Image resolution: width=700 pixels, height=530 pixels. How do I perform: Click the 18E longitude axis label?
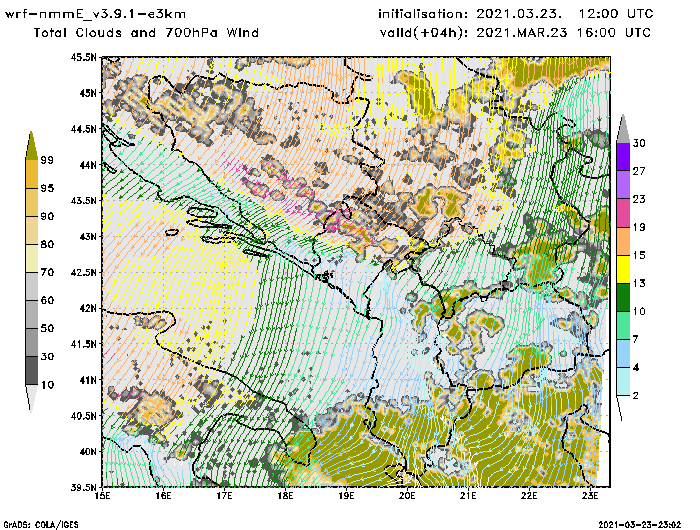pos(285,495)
